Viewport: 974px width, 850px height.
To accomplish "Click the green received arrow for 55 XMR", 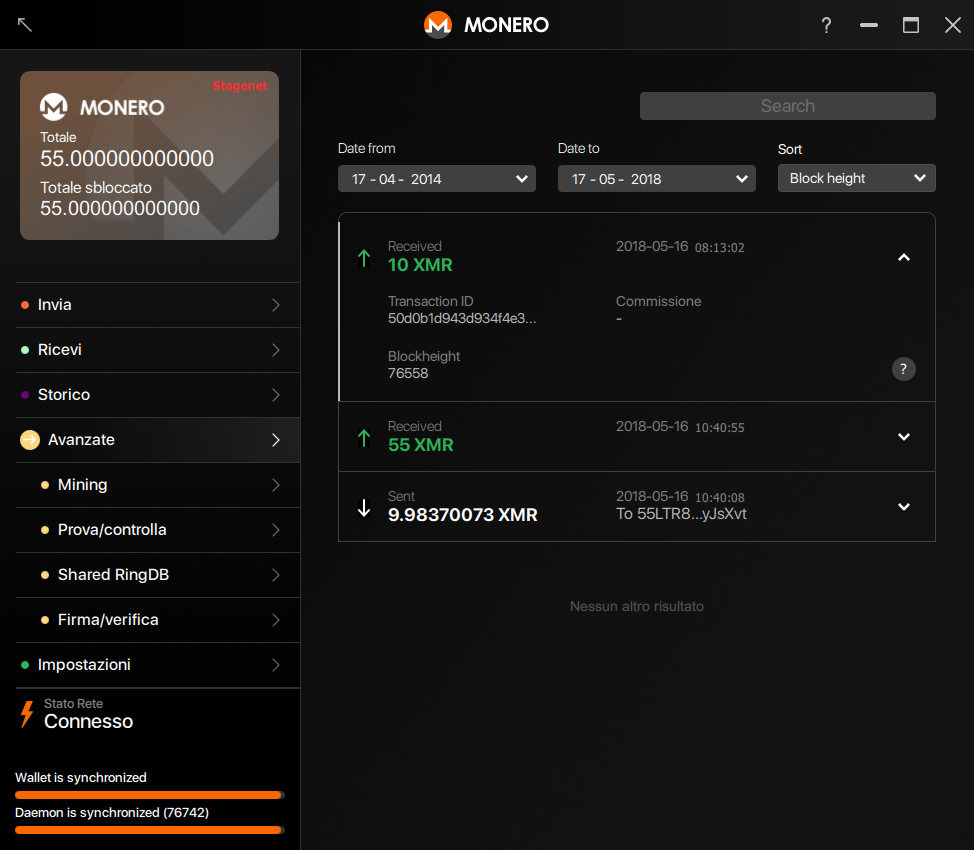I will pos(364,438).
